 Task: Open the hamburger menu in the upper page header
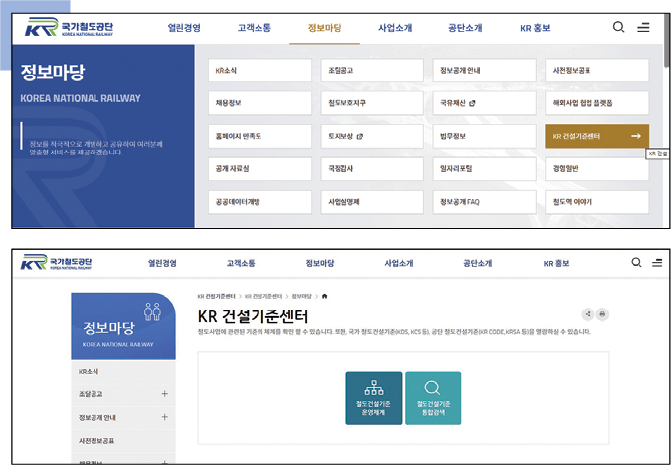pyautogui.click(x=643, y=27)
